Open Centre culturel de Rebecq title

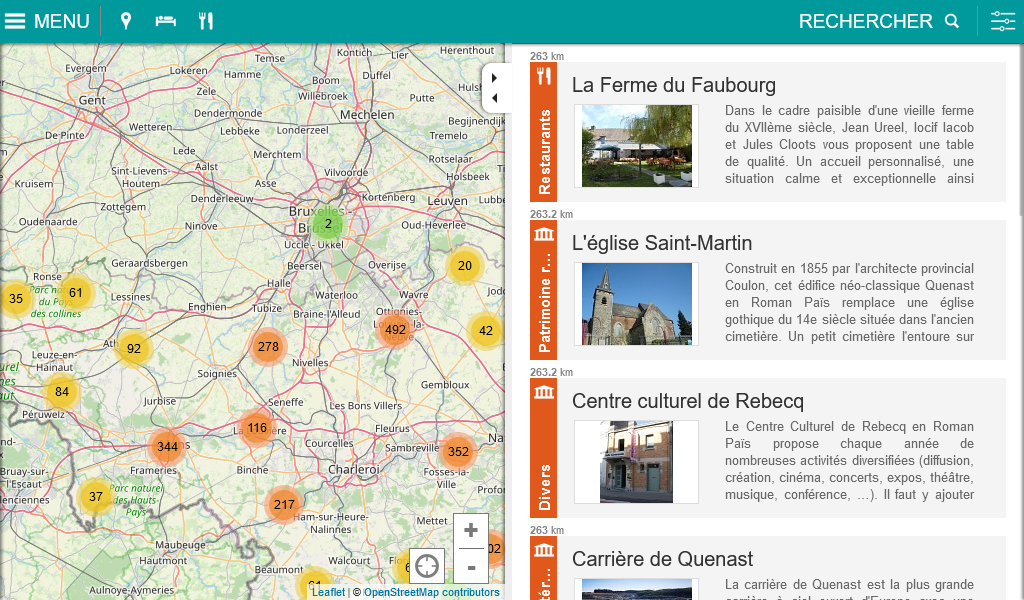coord(688,401)
